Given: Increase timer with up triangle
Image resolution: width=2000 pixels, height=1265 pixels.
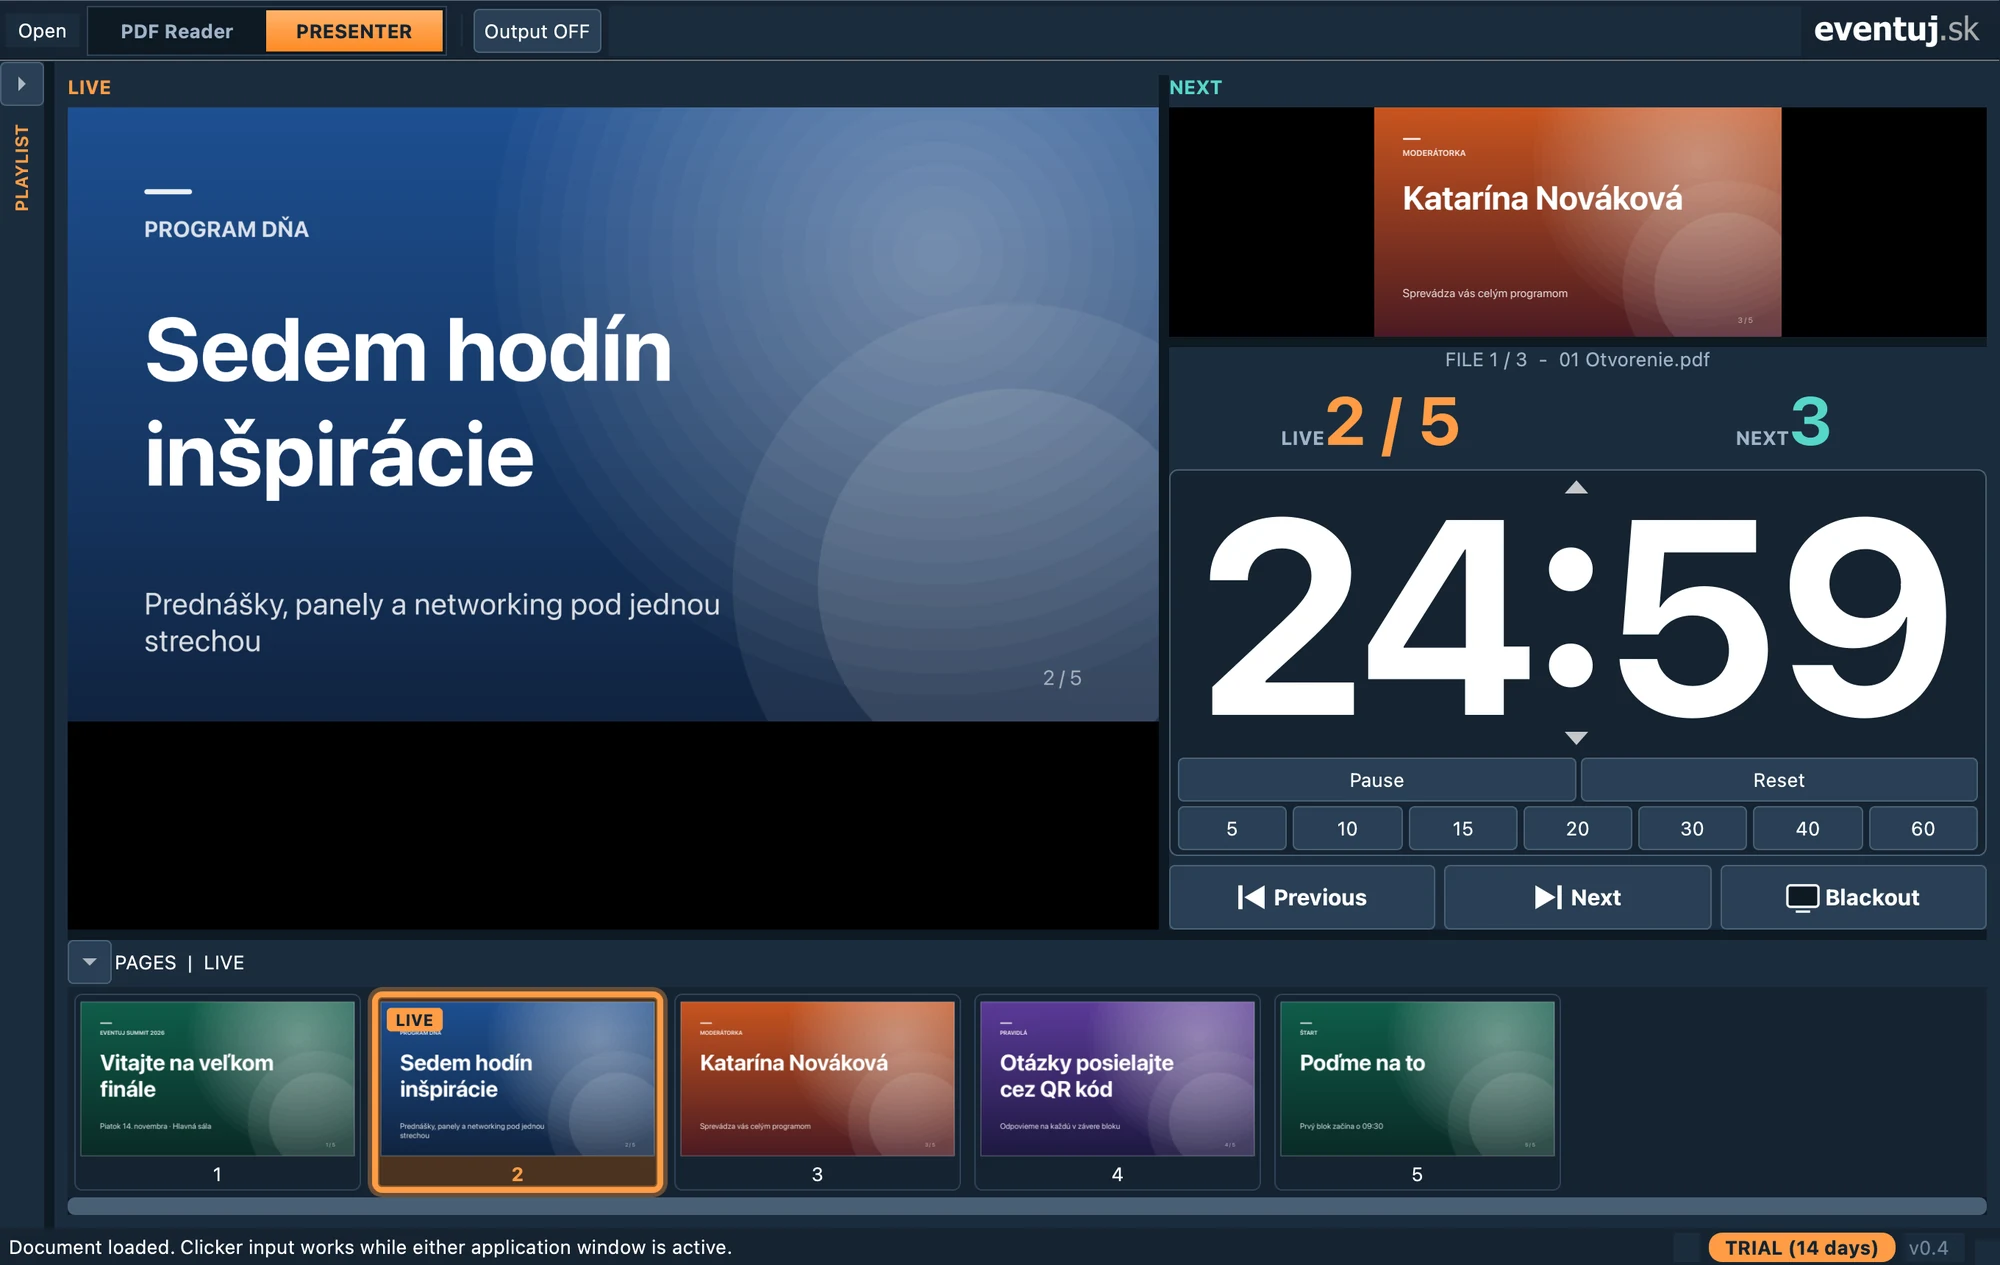Looking at the screenshot, I should (x=1576, y=487).
